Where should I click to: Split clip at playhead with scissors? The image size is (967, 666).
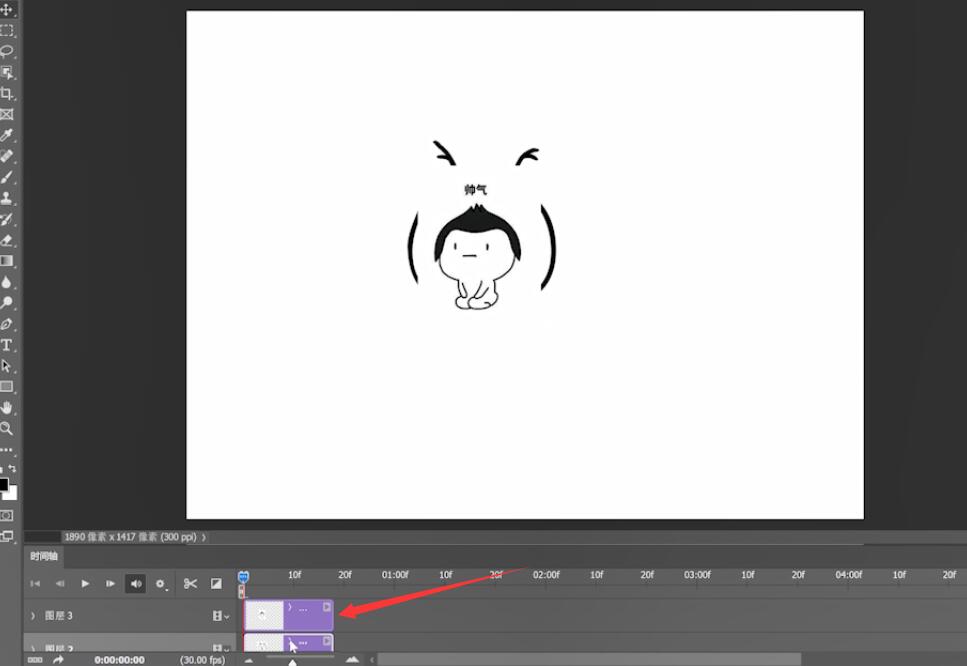[190, 583]
